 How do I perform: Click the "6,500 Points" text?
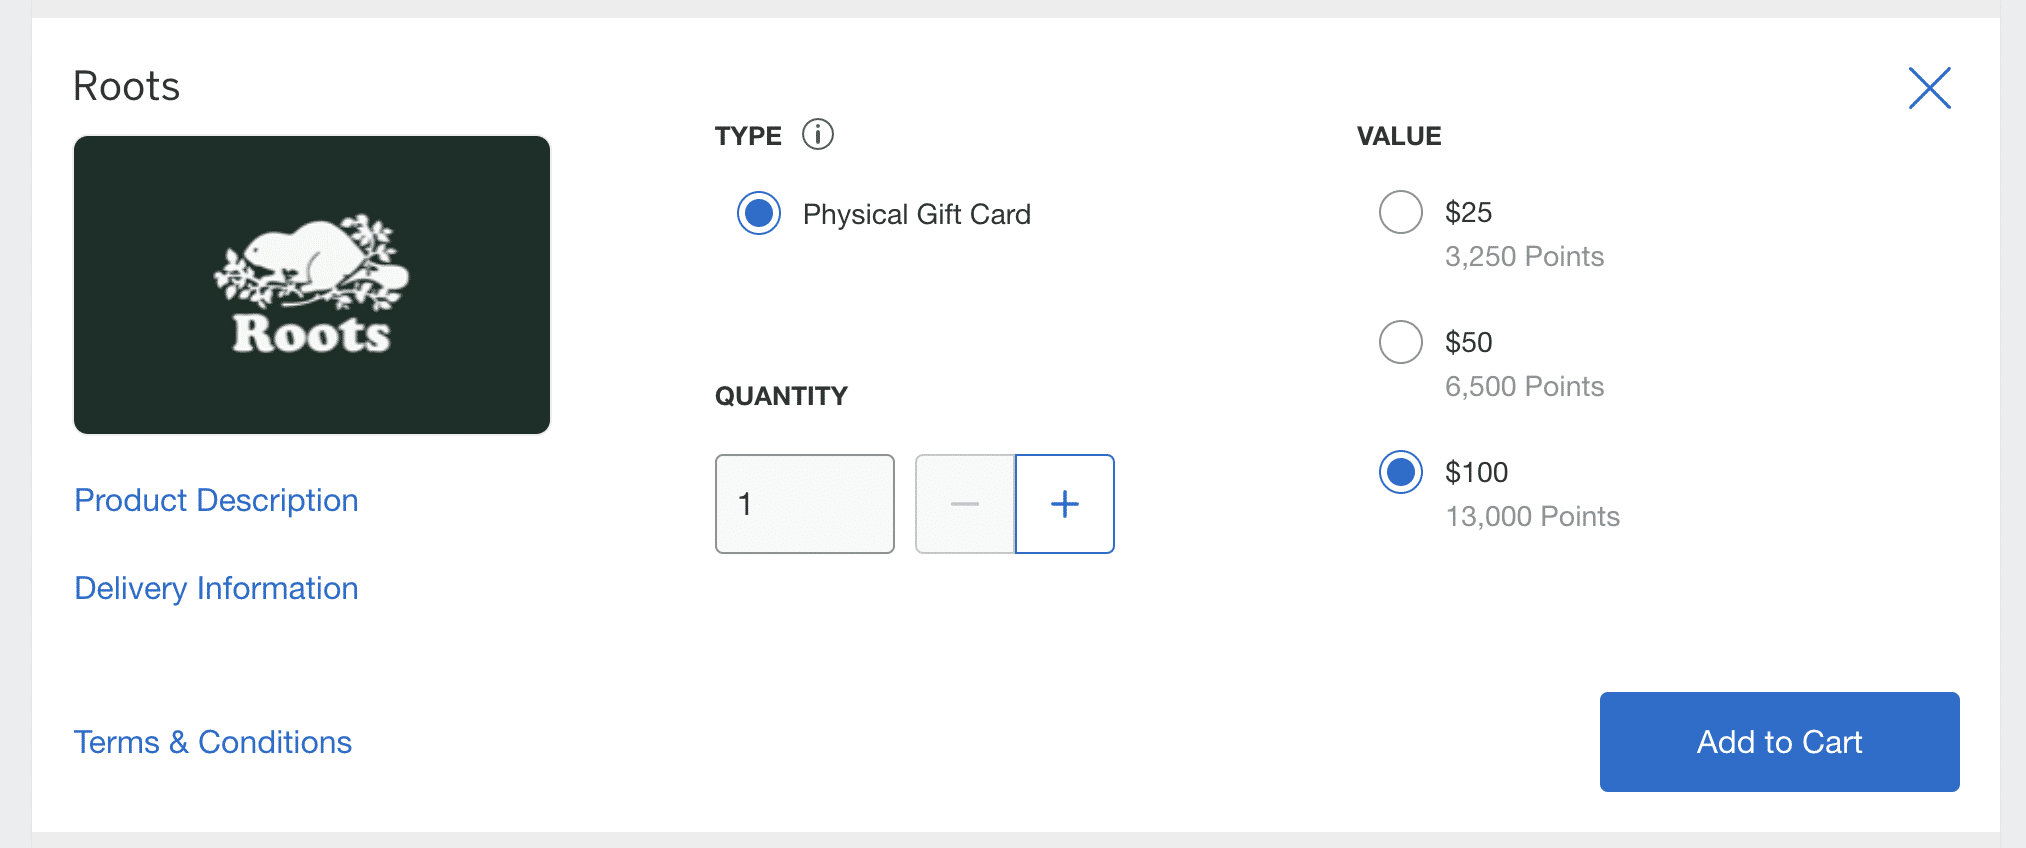(1524, 387)
